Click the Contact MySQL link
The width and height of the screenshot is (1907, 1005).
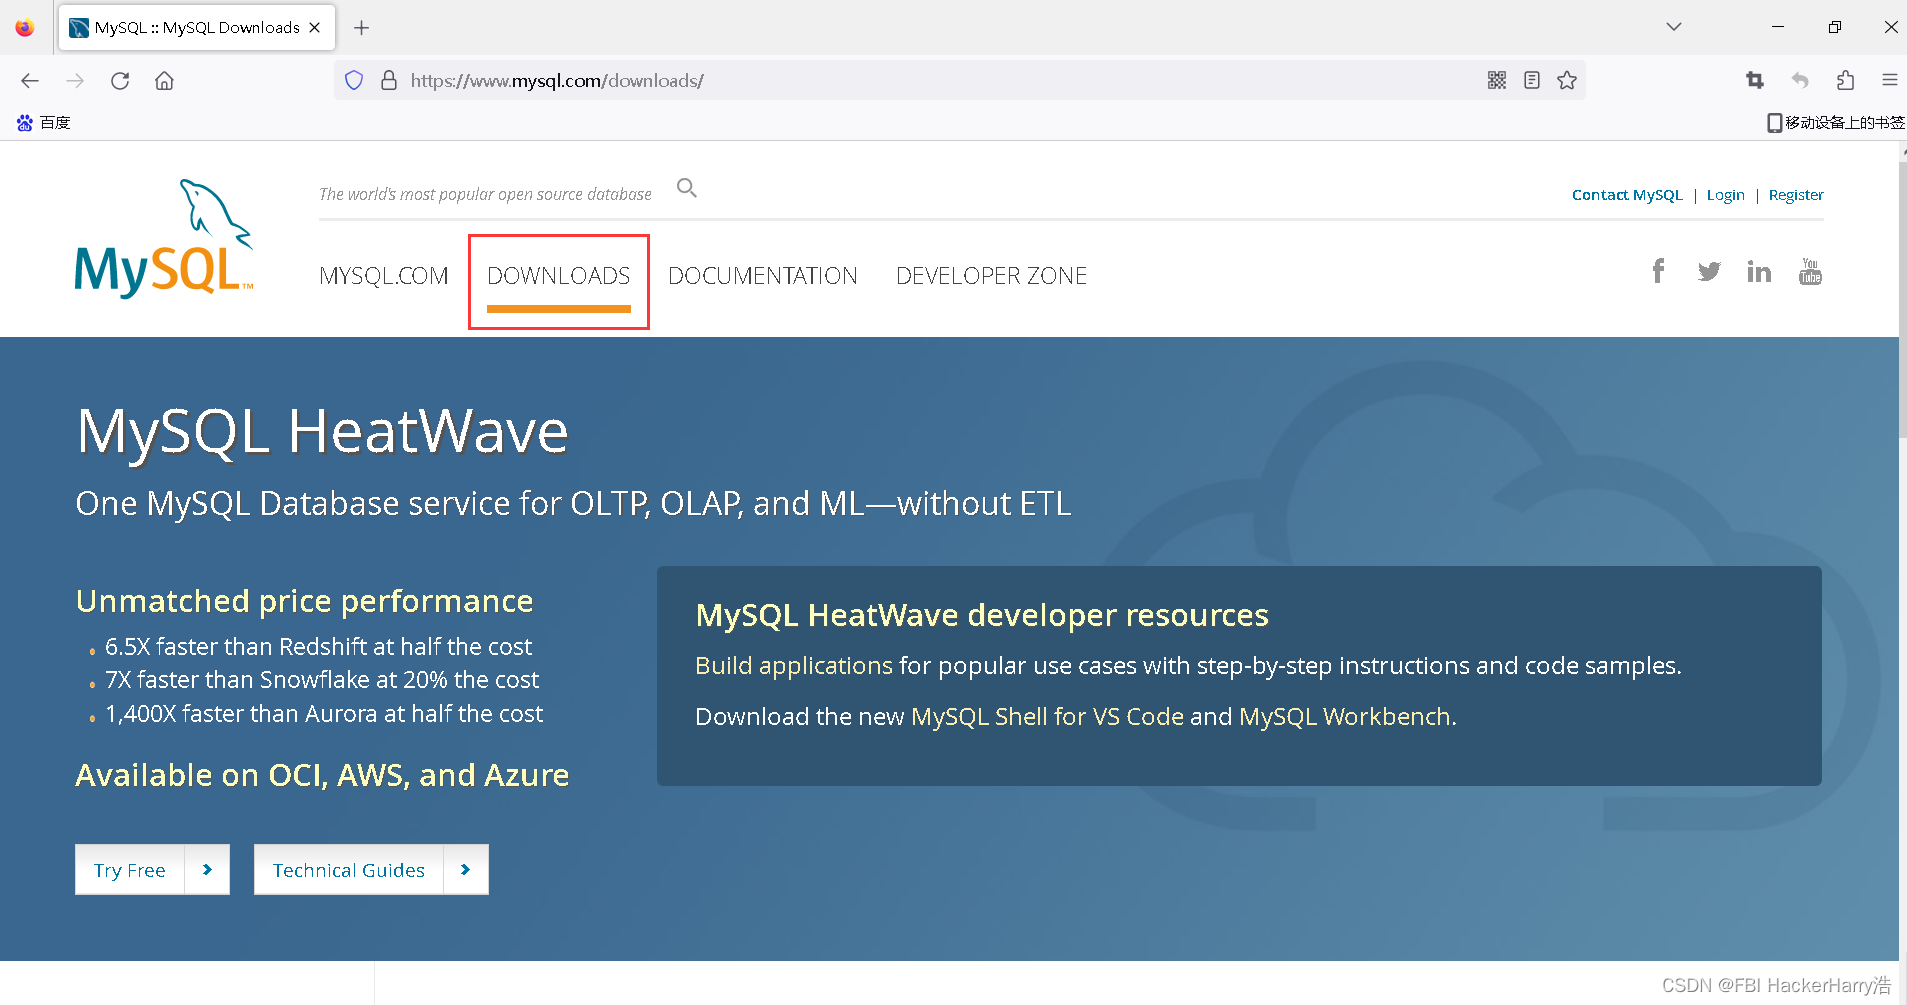click(x=1627, y=195)
